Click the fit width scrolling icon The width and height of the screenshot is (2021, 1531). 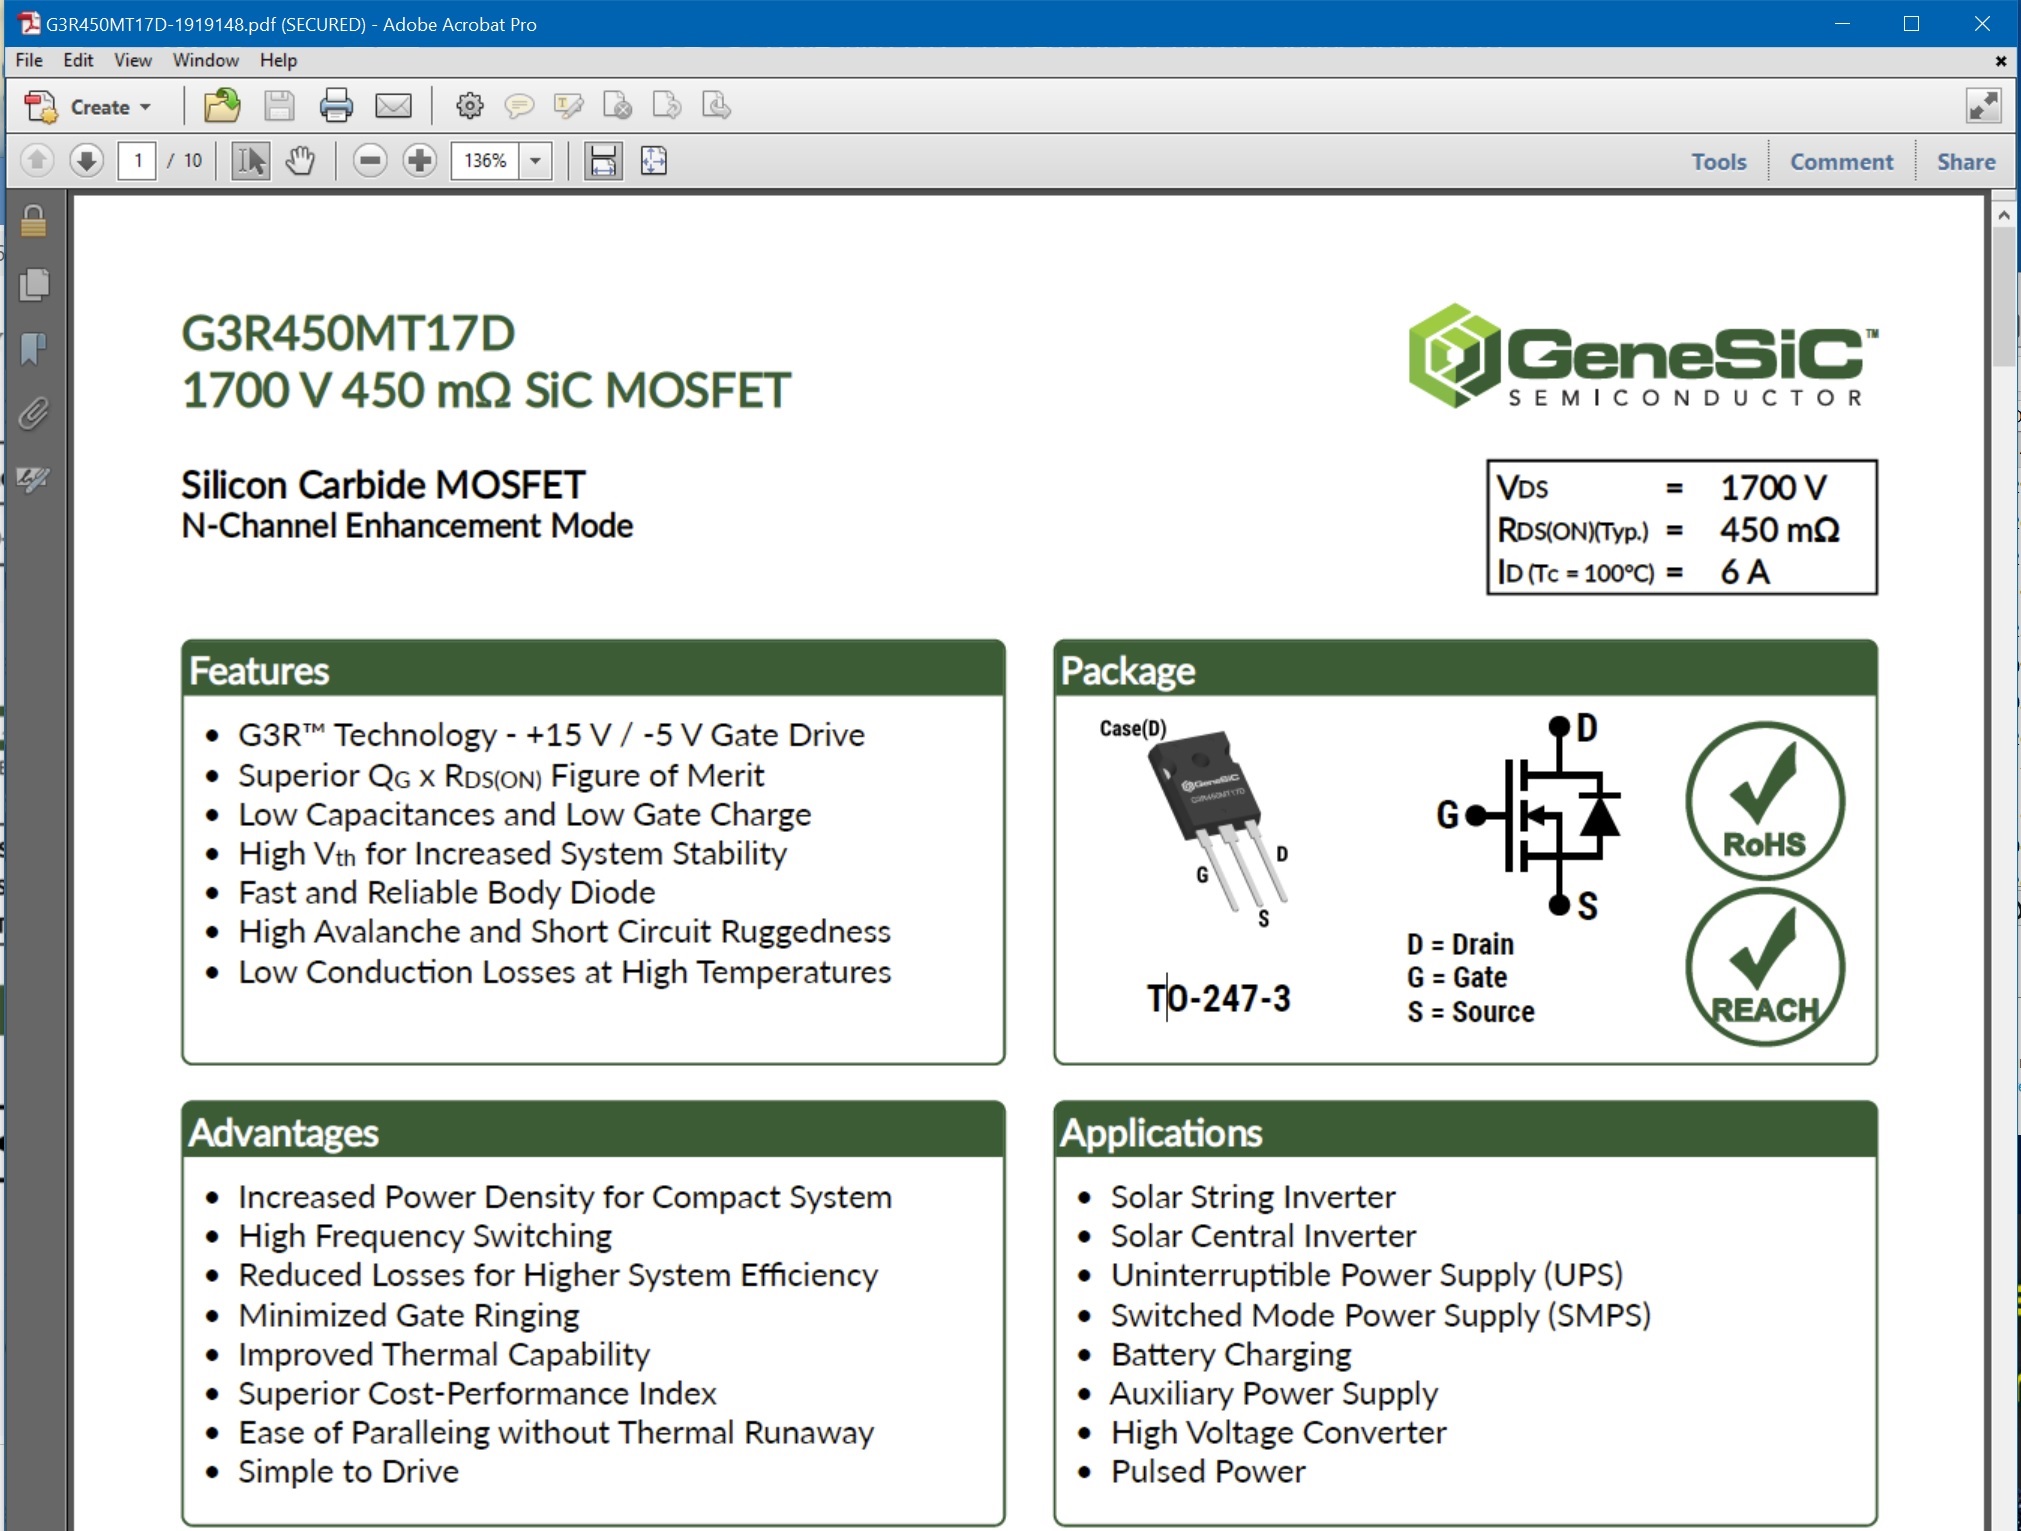(603, 160)
